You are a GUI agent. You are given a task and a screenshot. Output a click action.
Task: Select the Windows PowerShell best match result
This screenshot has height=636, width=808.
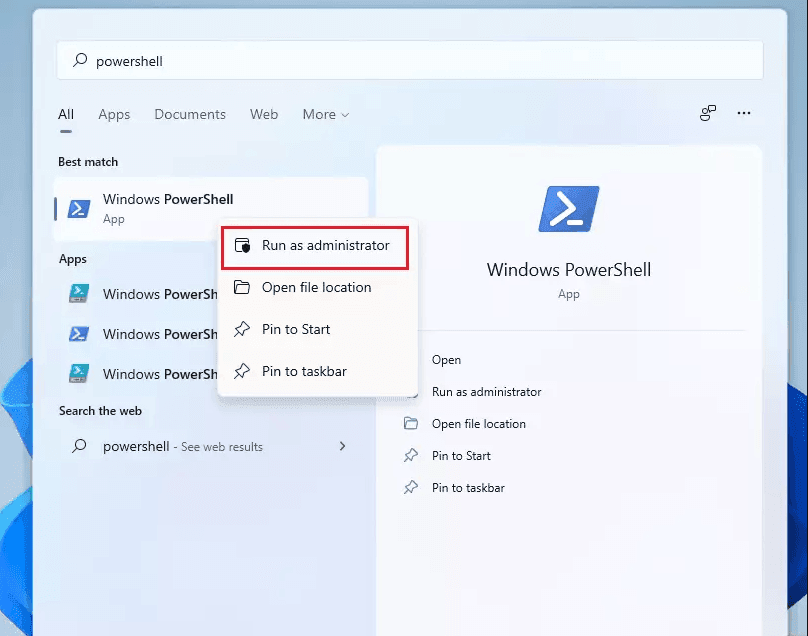click(x=211, y=209)
